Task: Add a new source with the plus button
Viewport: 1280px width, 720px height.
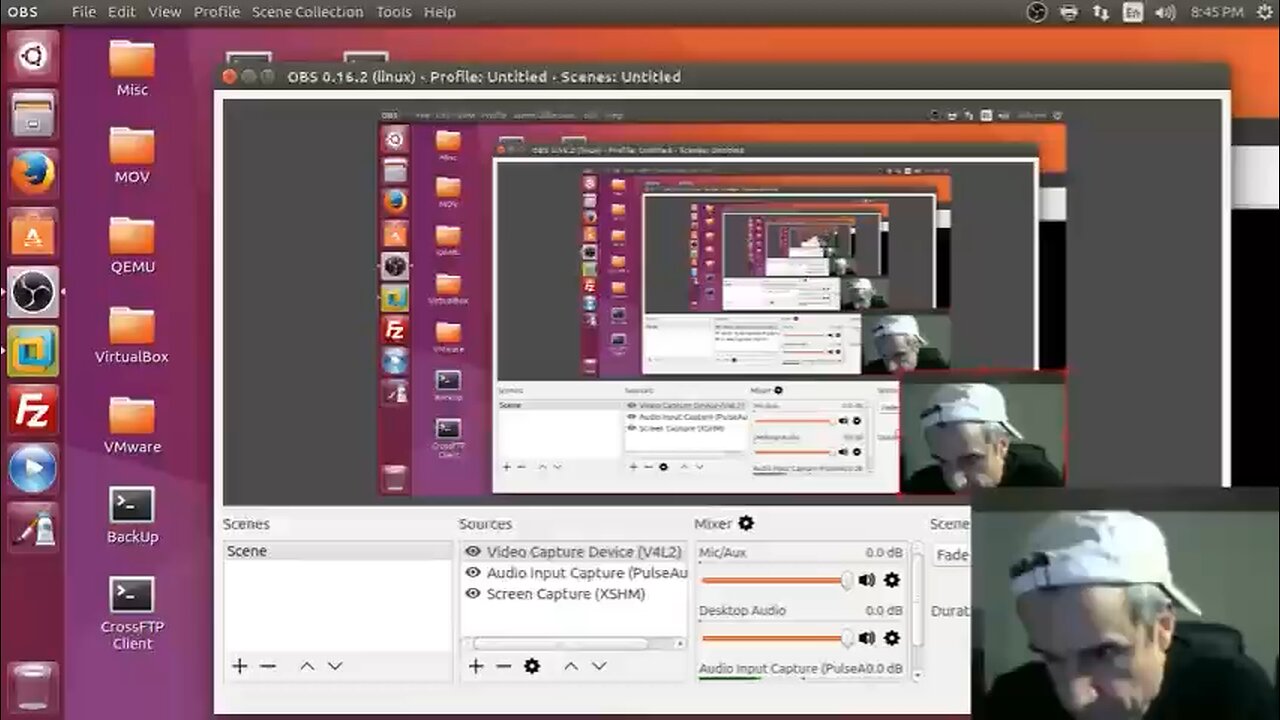Action: pyautogui.click(x=476, y=666)
